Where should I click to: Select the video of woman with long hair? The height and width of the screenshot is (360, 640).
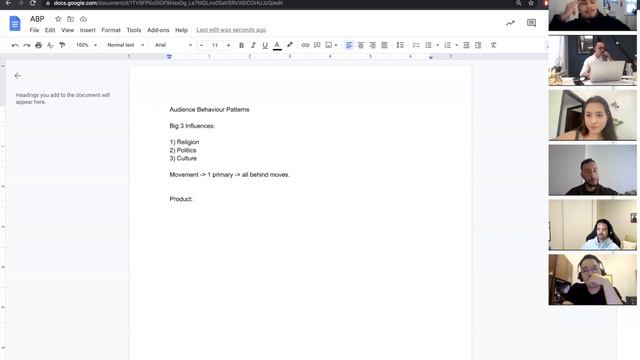point(592,115)
